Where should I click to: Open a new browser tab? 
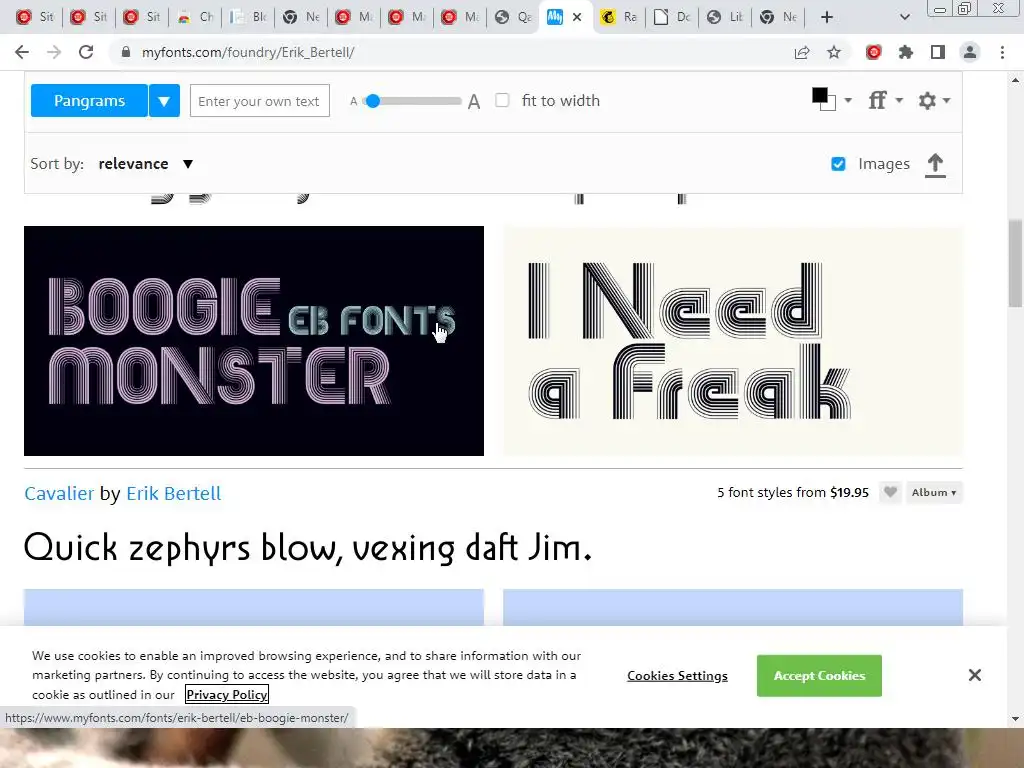(x=827, y=17)
